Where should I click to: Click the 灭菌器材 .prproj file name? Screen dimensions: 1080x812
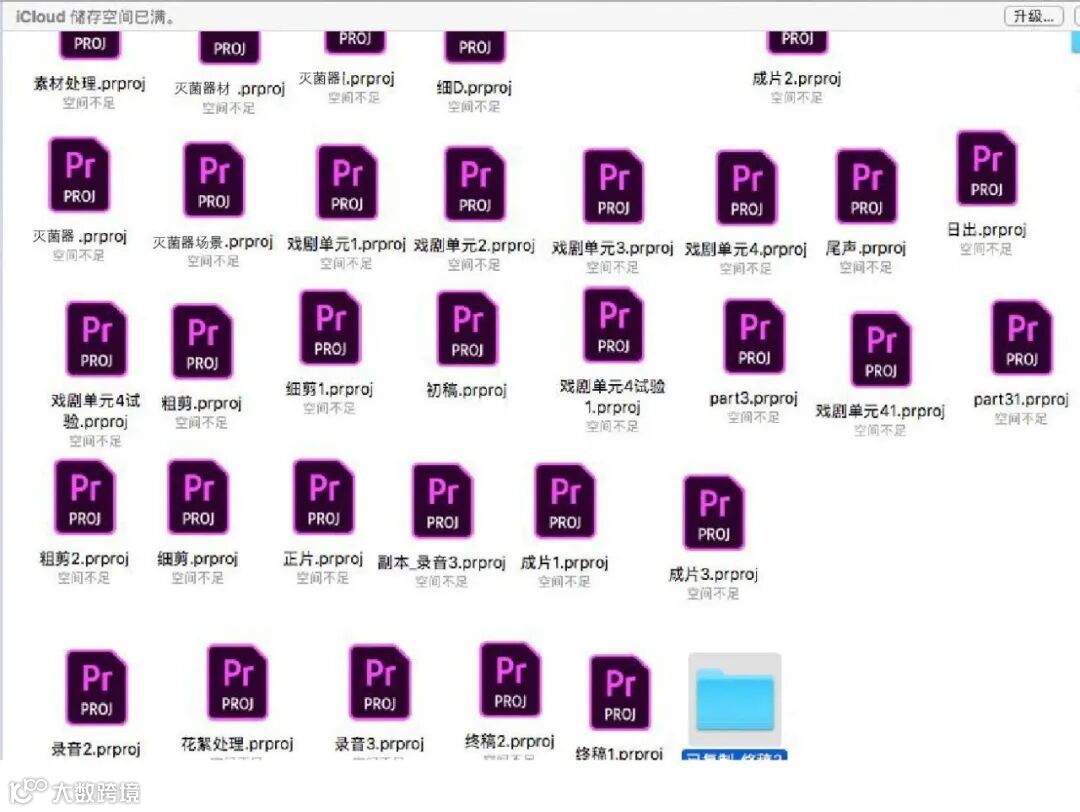click(x=229, y=89)
